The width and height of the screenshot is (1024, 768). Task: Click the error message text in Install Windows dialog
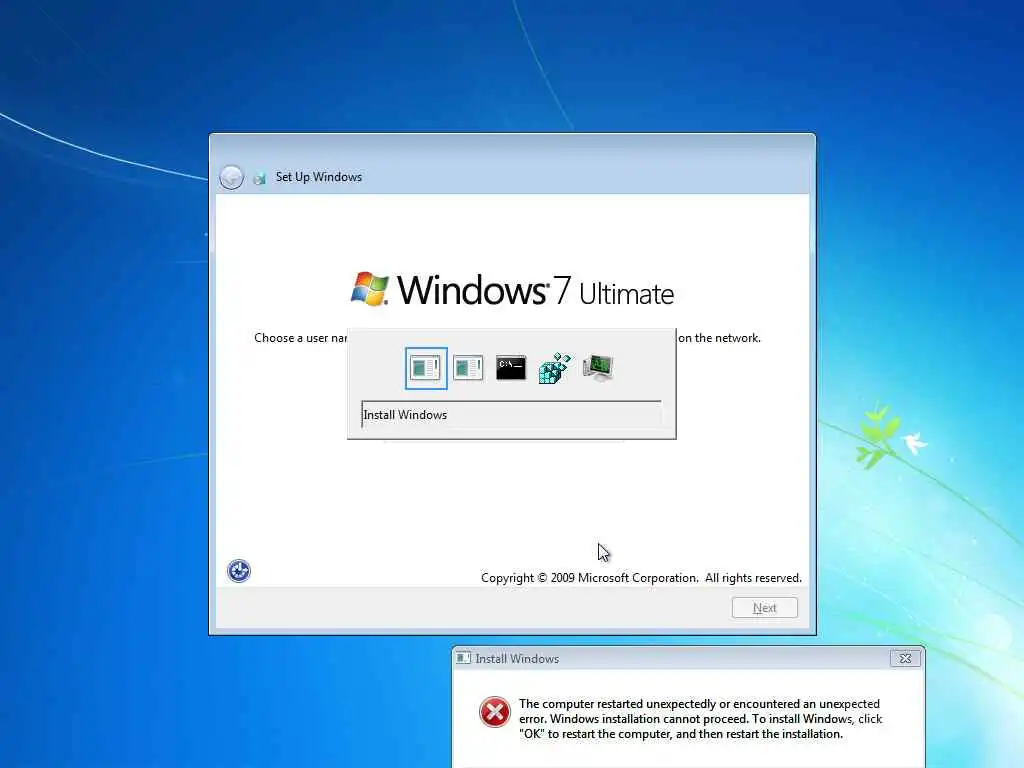700,719
